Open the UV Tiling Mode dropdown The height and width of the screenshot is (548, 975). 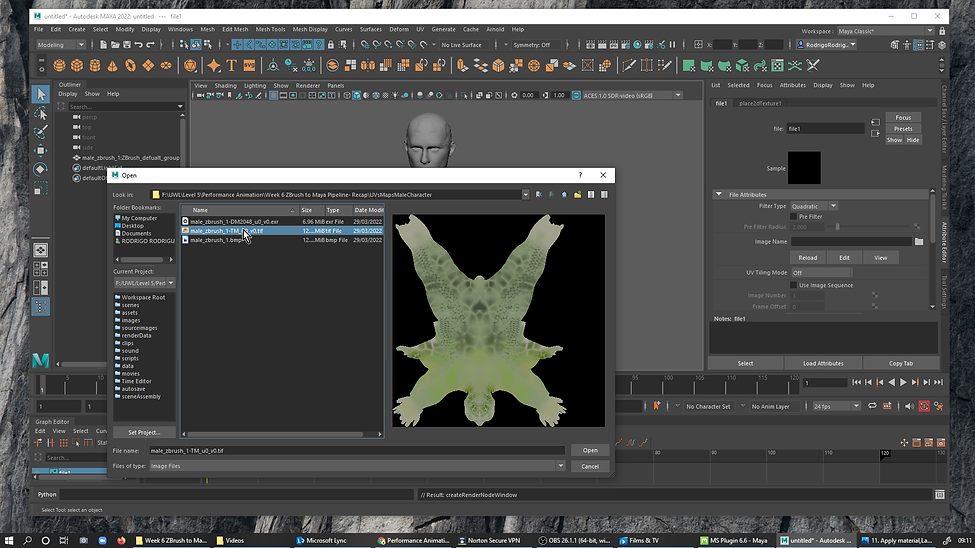tap(821, 272)
